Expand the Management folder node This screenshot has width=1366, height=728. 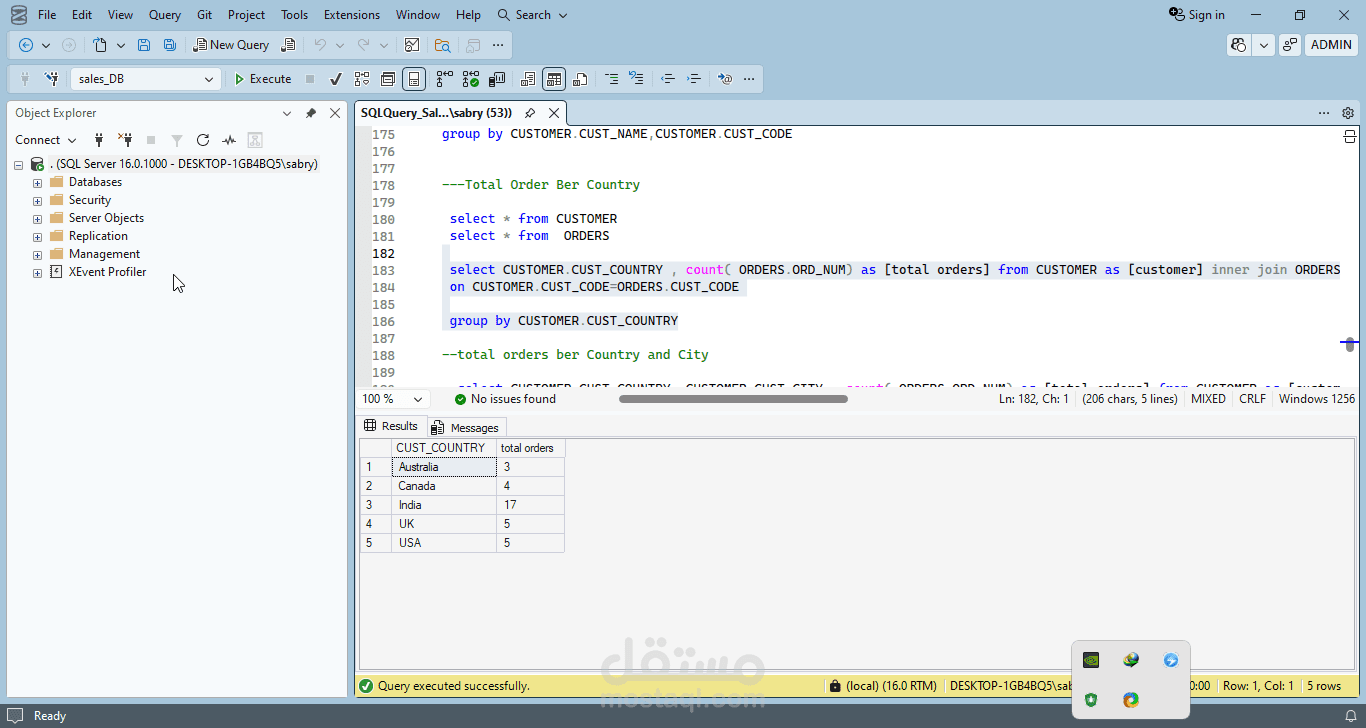coord(38,255)
